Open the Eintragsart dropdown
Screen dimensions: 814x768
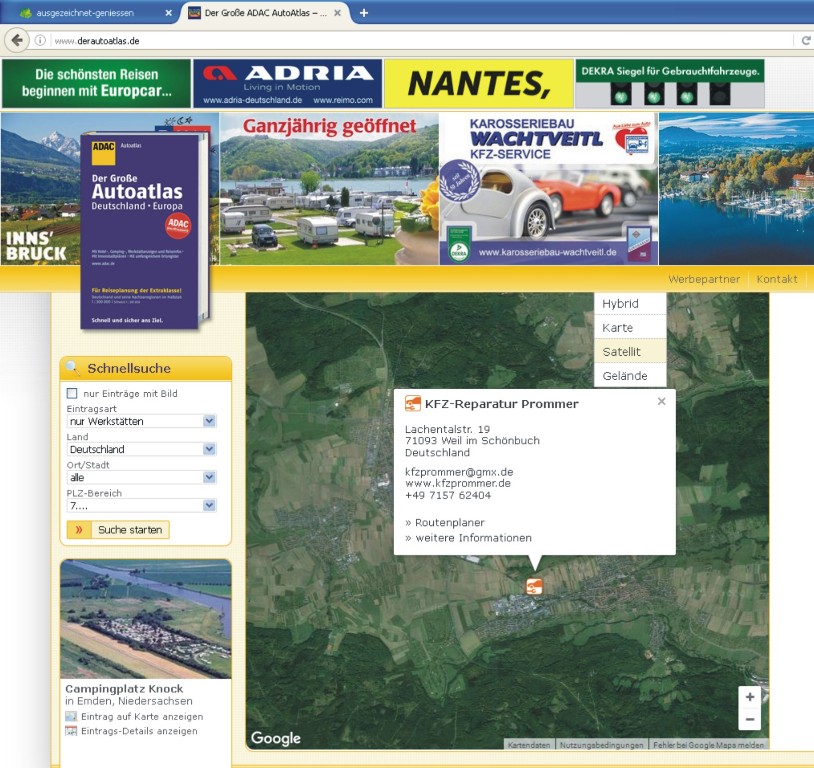[x=142, y=421]
